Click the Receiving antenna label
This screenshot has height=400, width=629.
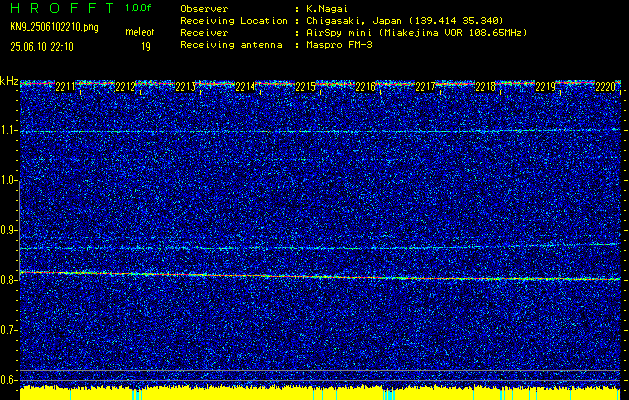point(231,45)
